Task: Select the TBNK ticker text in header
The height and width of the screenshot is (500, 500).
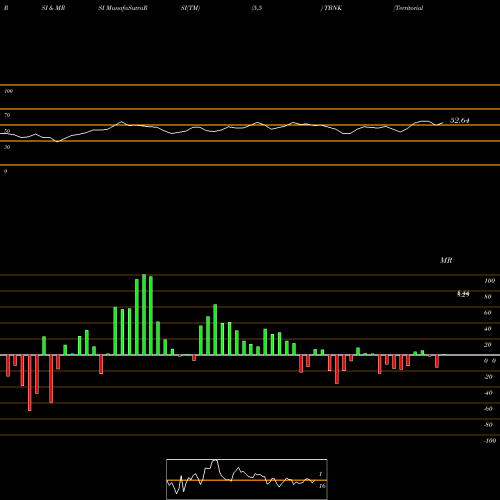Action: pos(333,8)
